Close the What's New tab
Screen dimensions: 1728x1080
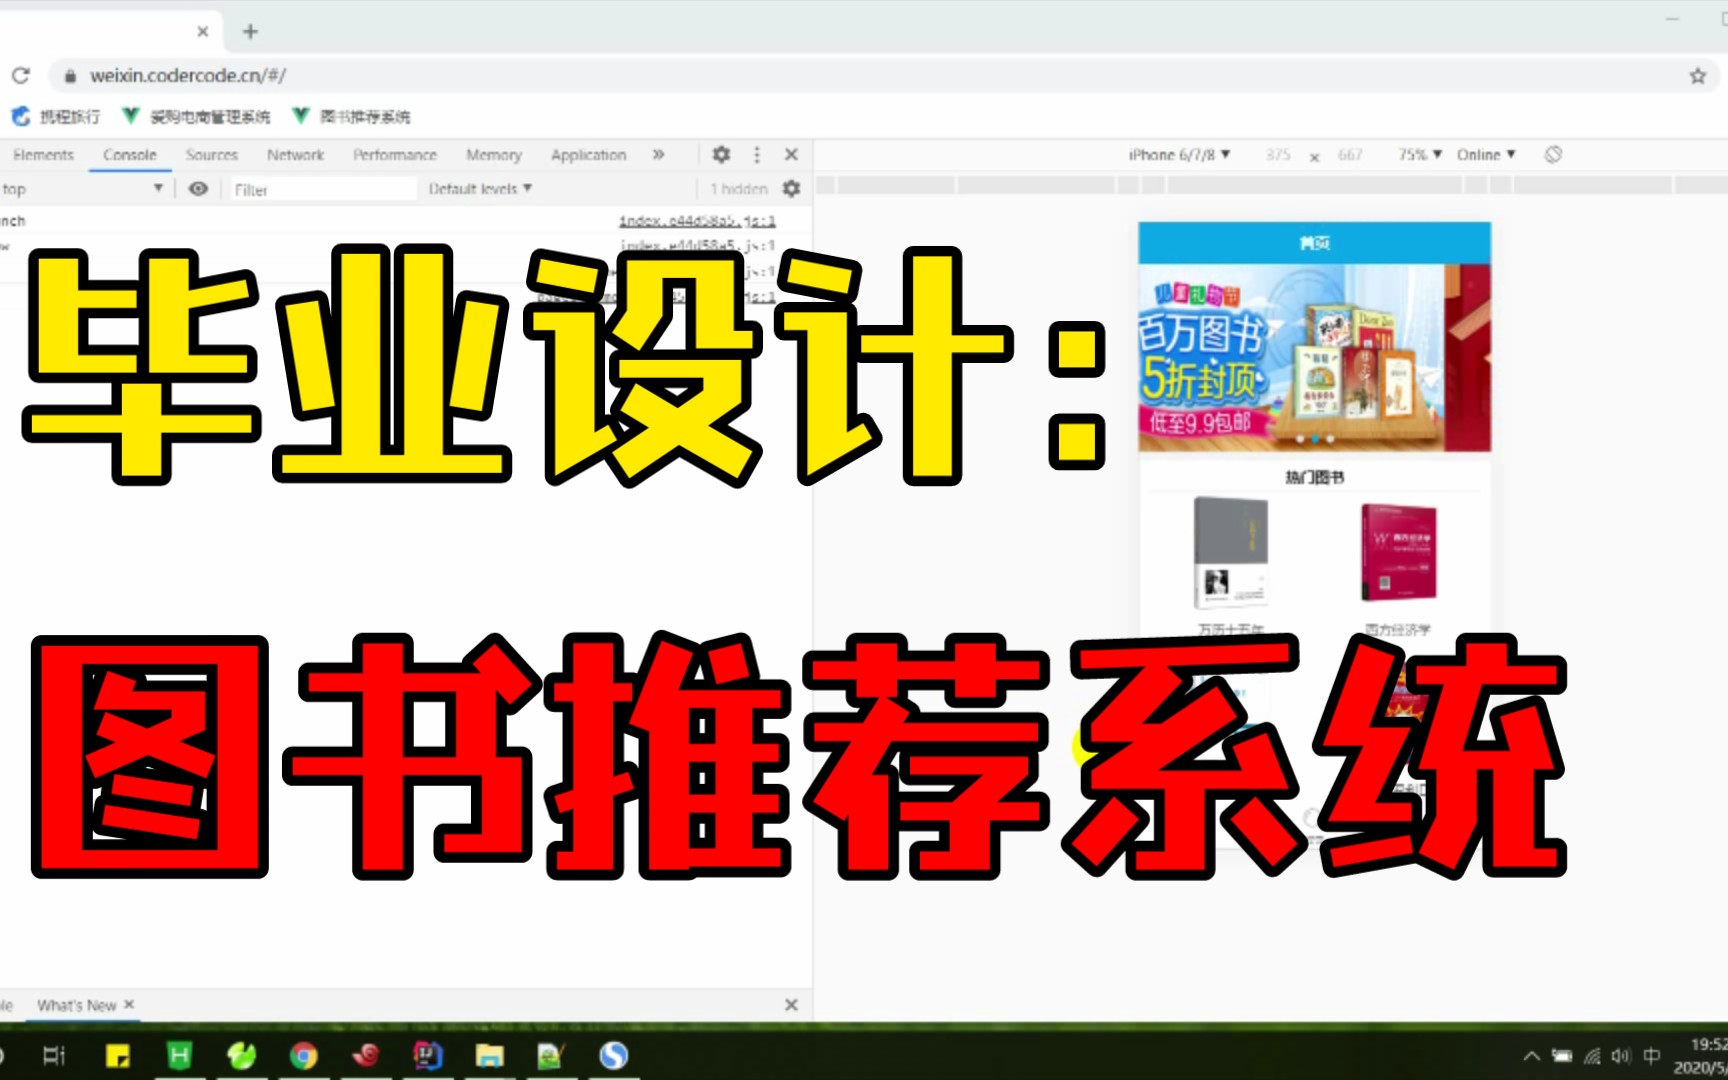coord(129,1004)
